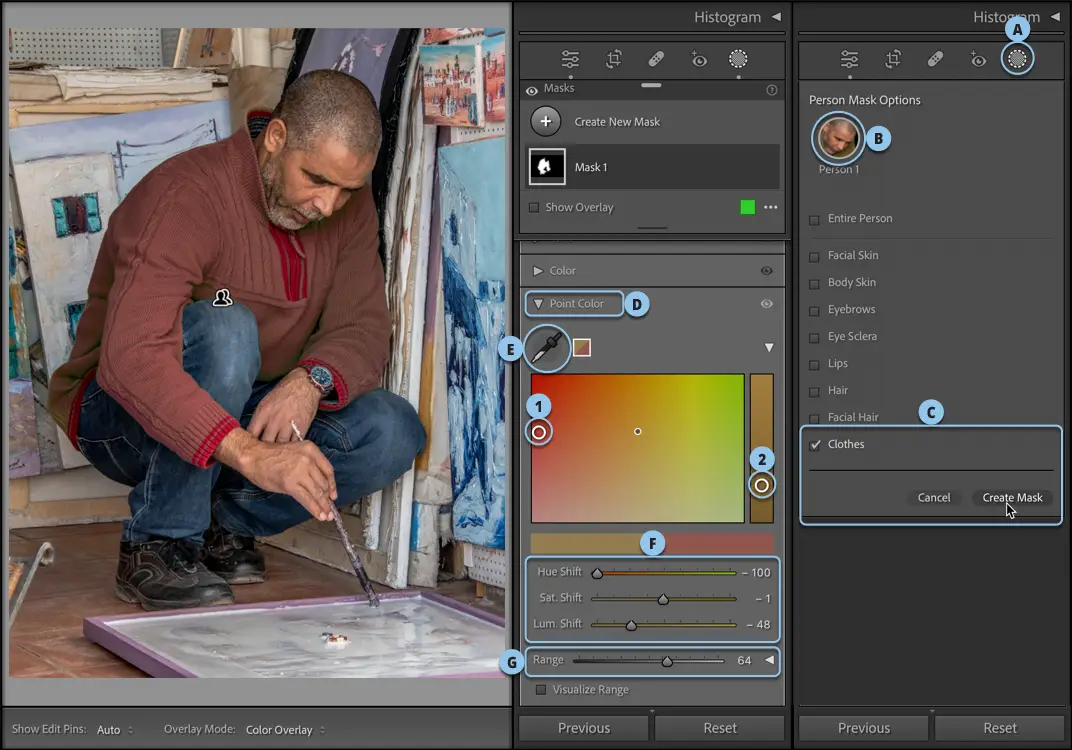The height and width of the screenshot is (750, 1072).
Task: Uncheck the Clothes checkbox
Action: click(x=815, y=445)
